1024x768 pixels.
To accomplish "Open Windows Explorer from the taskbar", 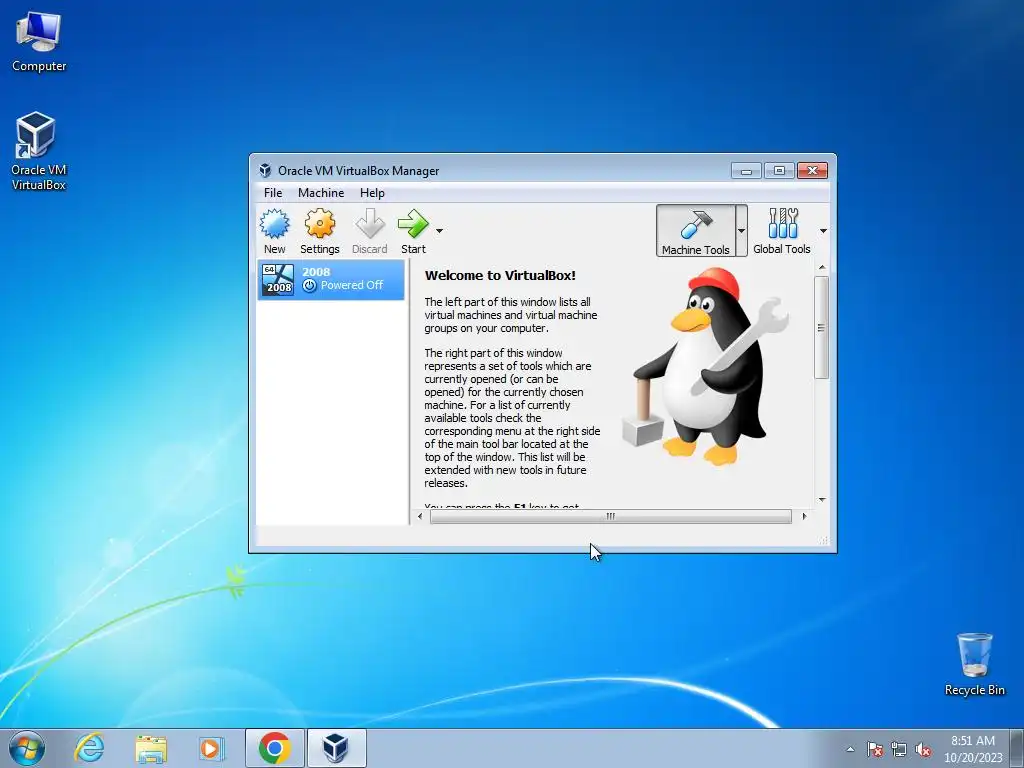I will (x=151, y=748).
